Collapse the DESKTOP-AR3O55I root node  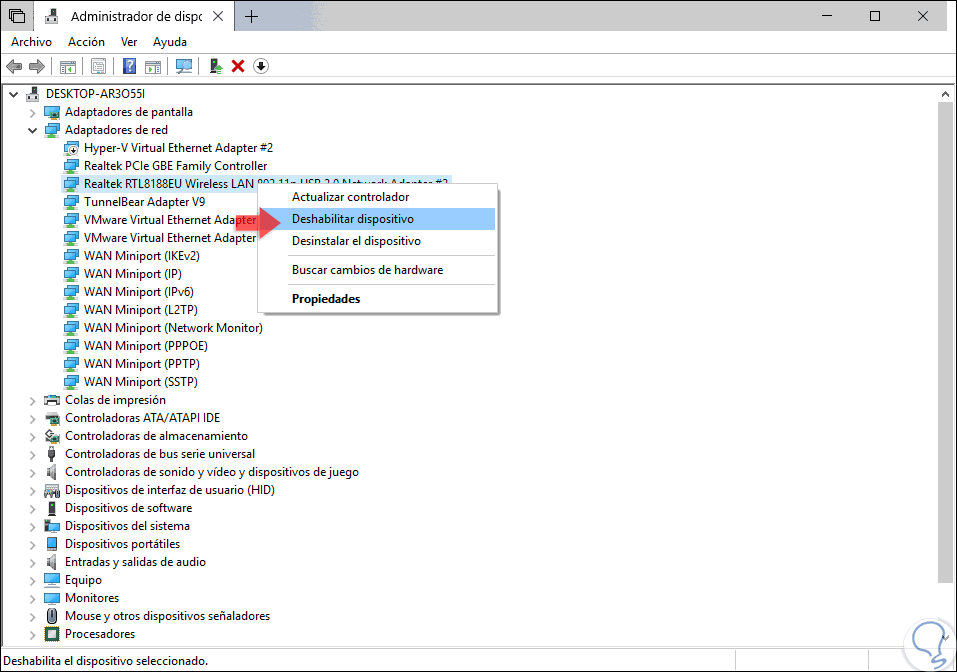pyautogui.click(x=13, y=92)
